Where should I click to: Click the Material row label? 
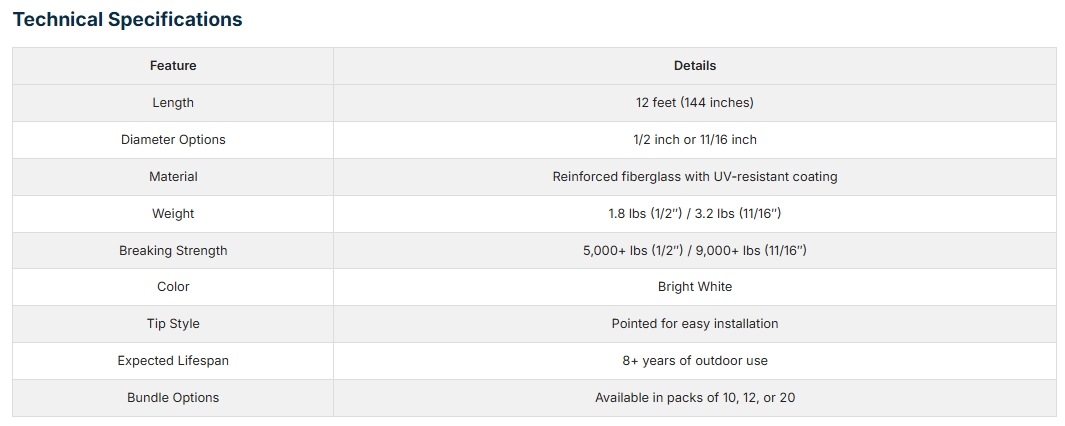click(x=173, y=177)
